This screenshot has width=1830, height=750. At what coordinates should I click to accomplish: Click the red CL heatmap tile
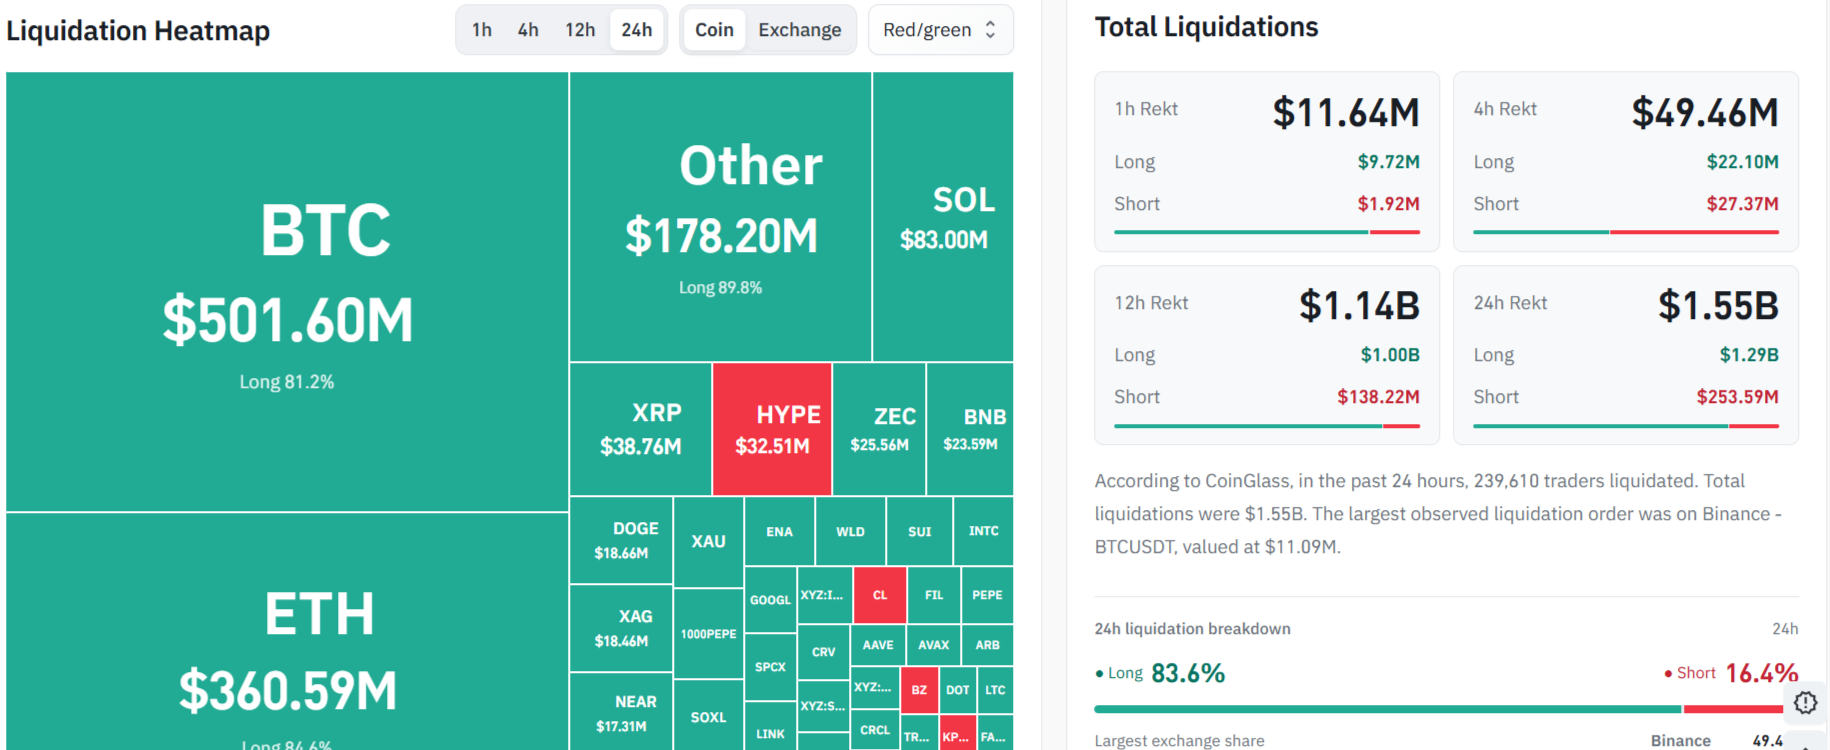coord(880,595)
